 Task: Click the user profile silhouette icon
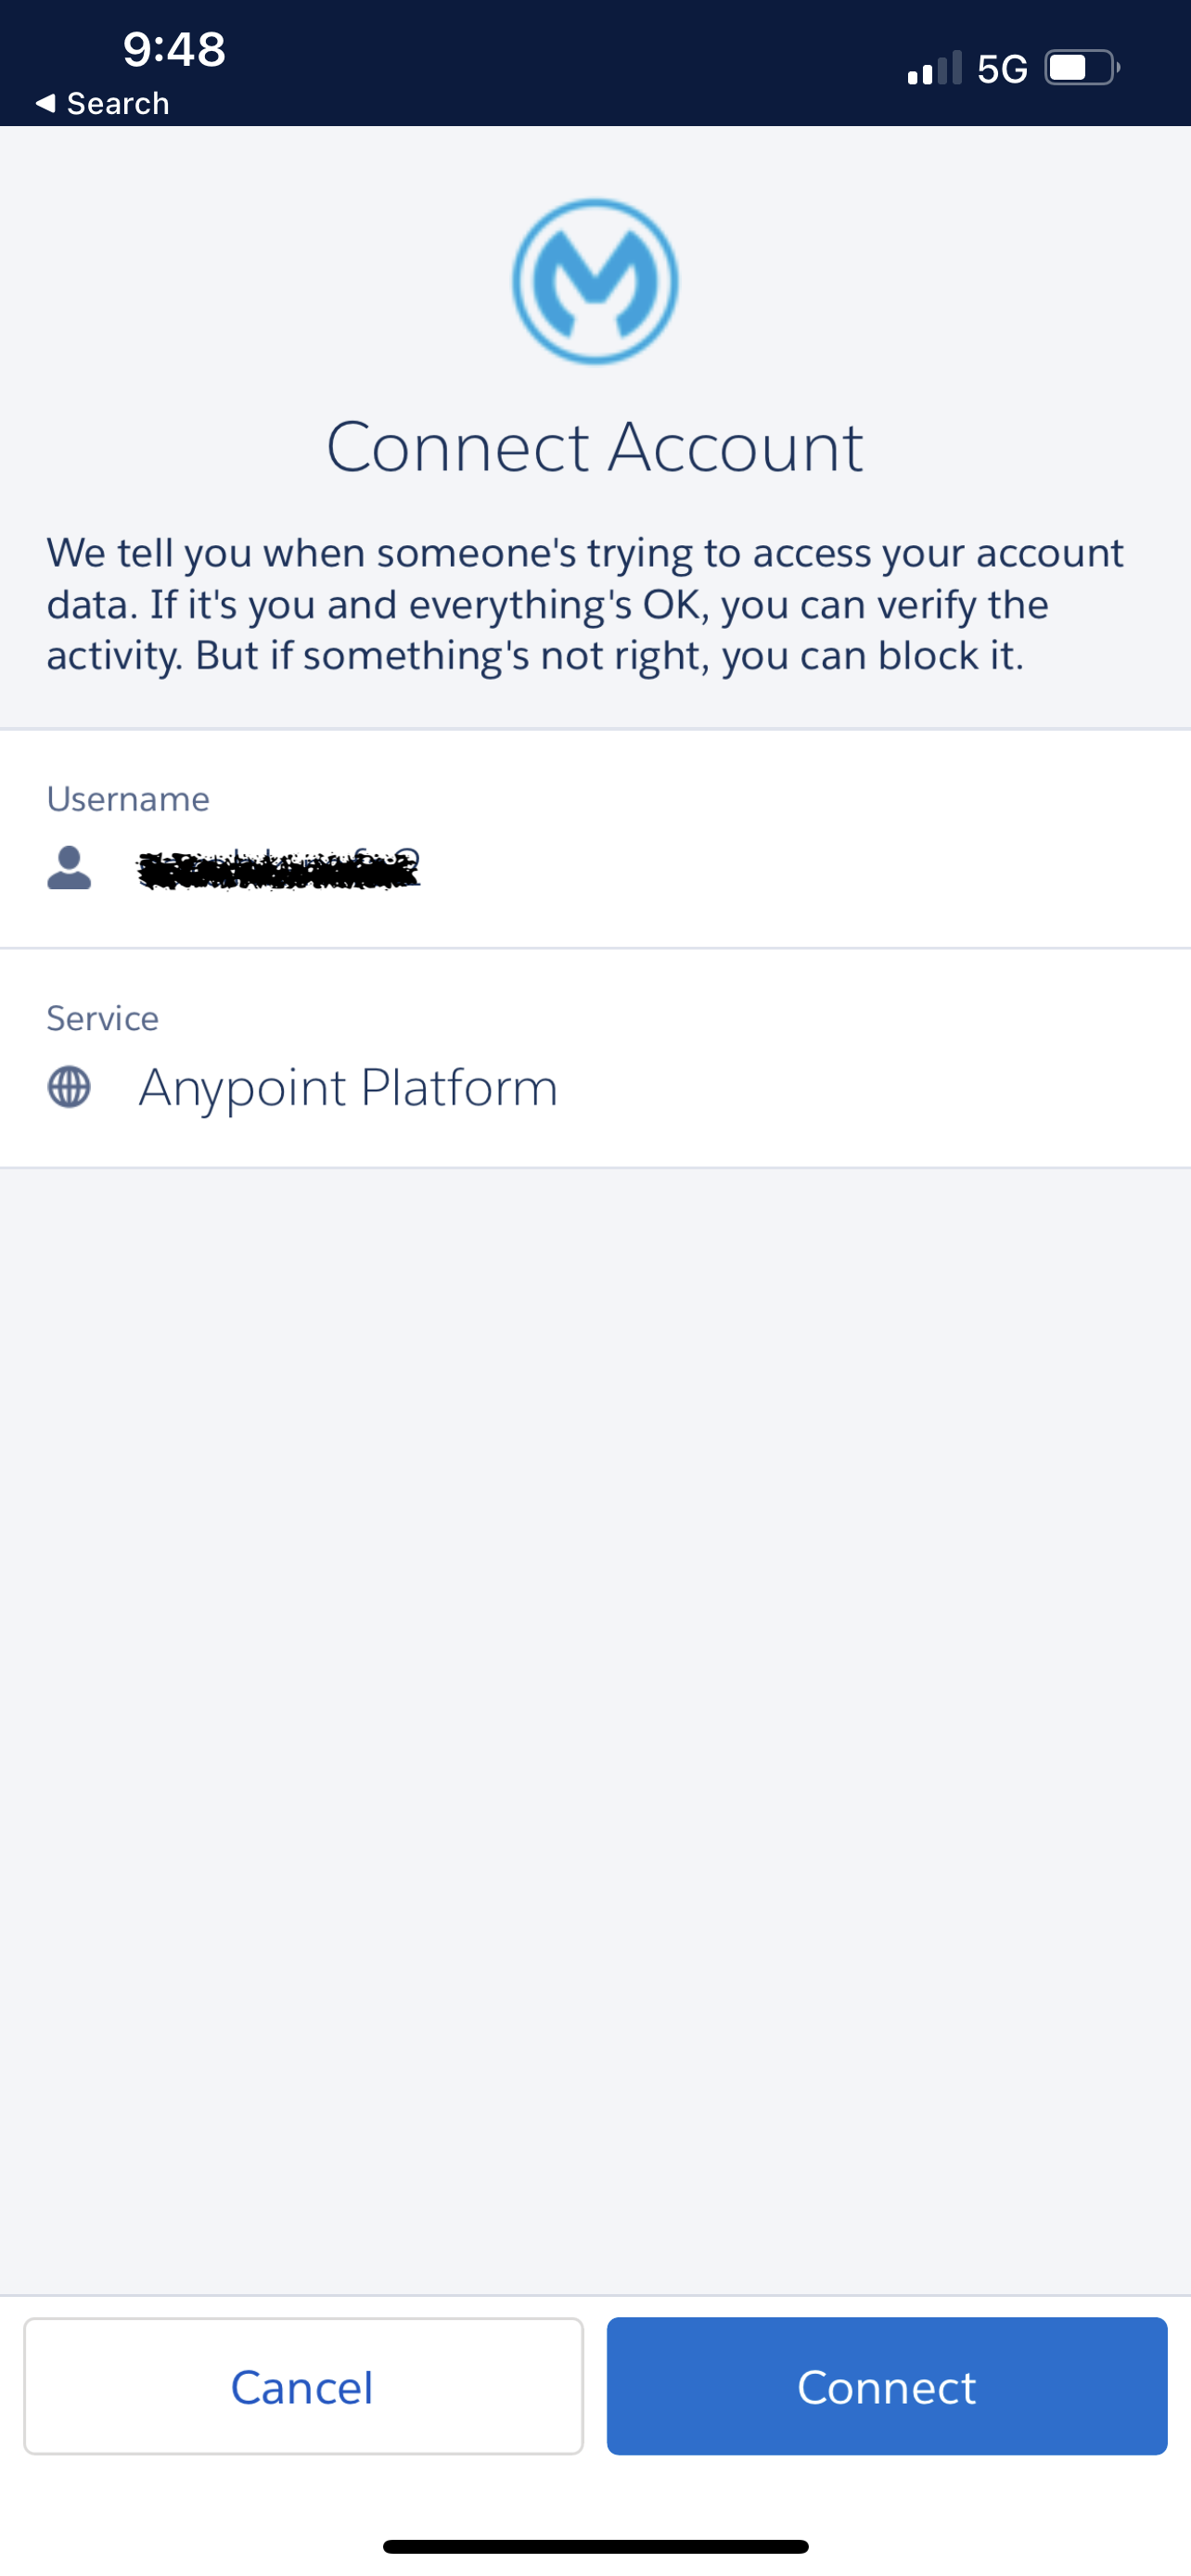[69, 868]
